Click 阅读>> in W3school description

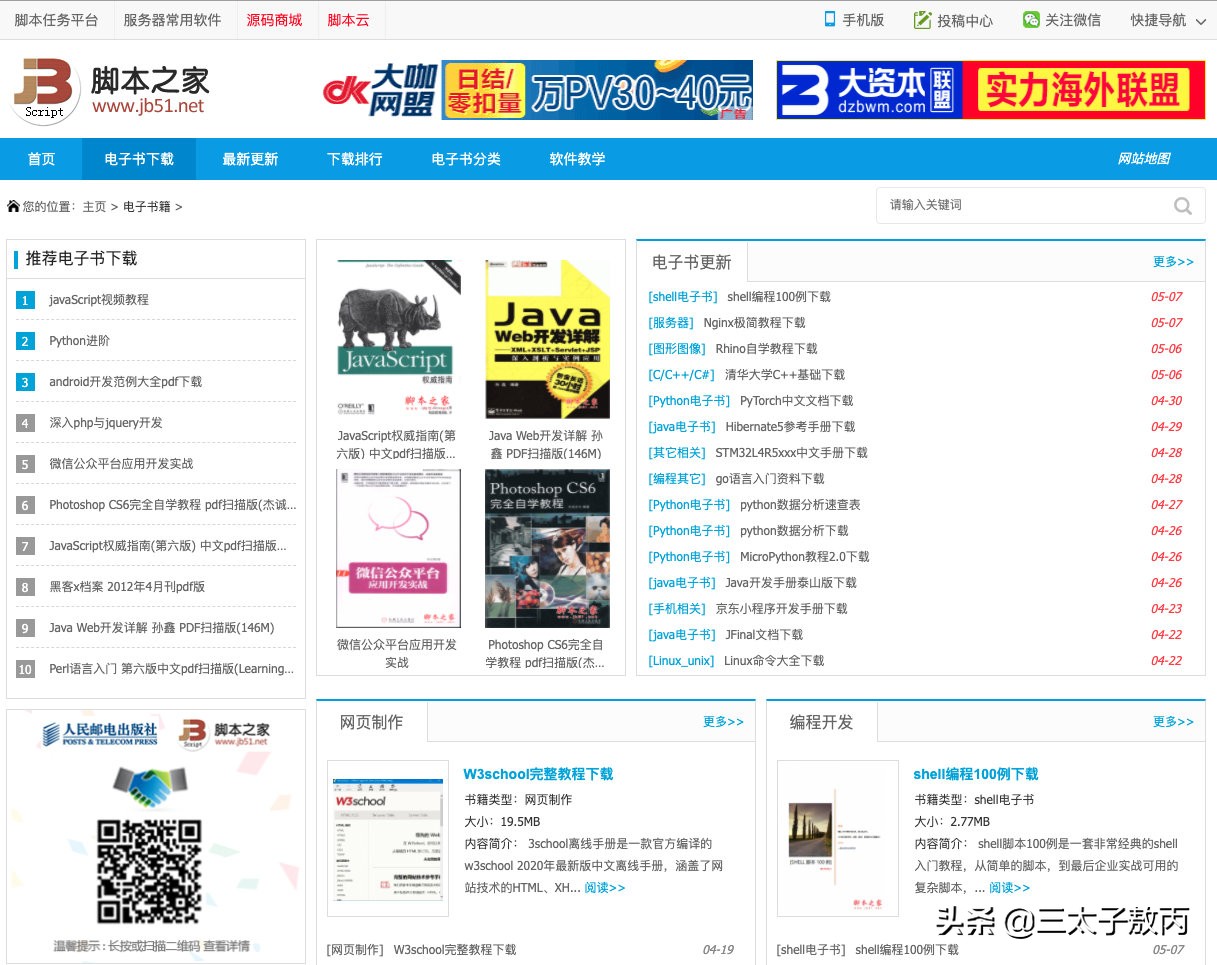pyautogui.click(x=605, y=888)
